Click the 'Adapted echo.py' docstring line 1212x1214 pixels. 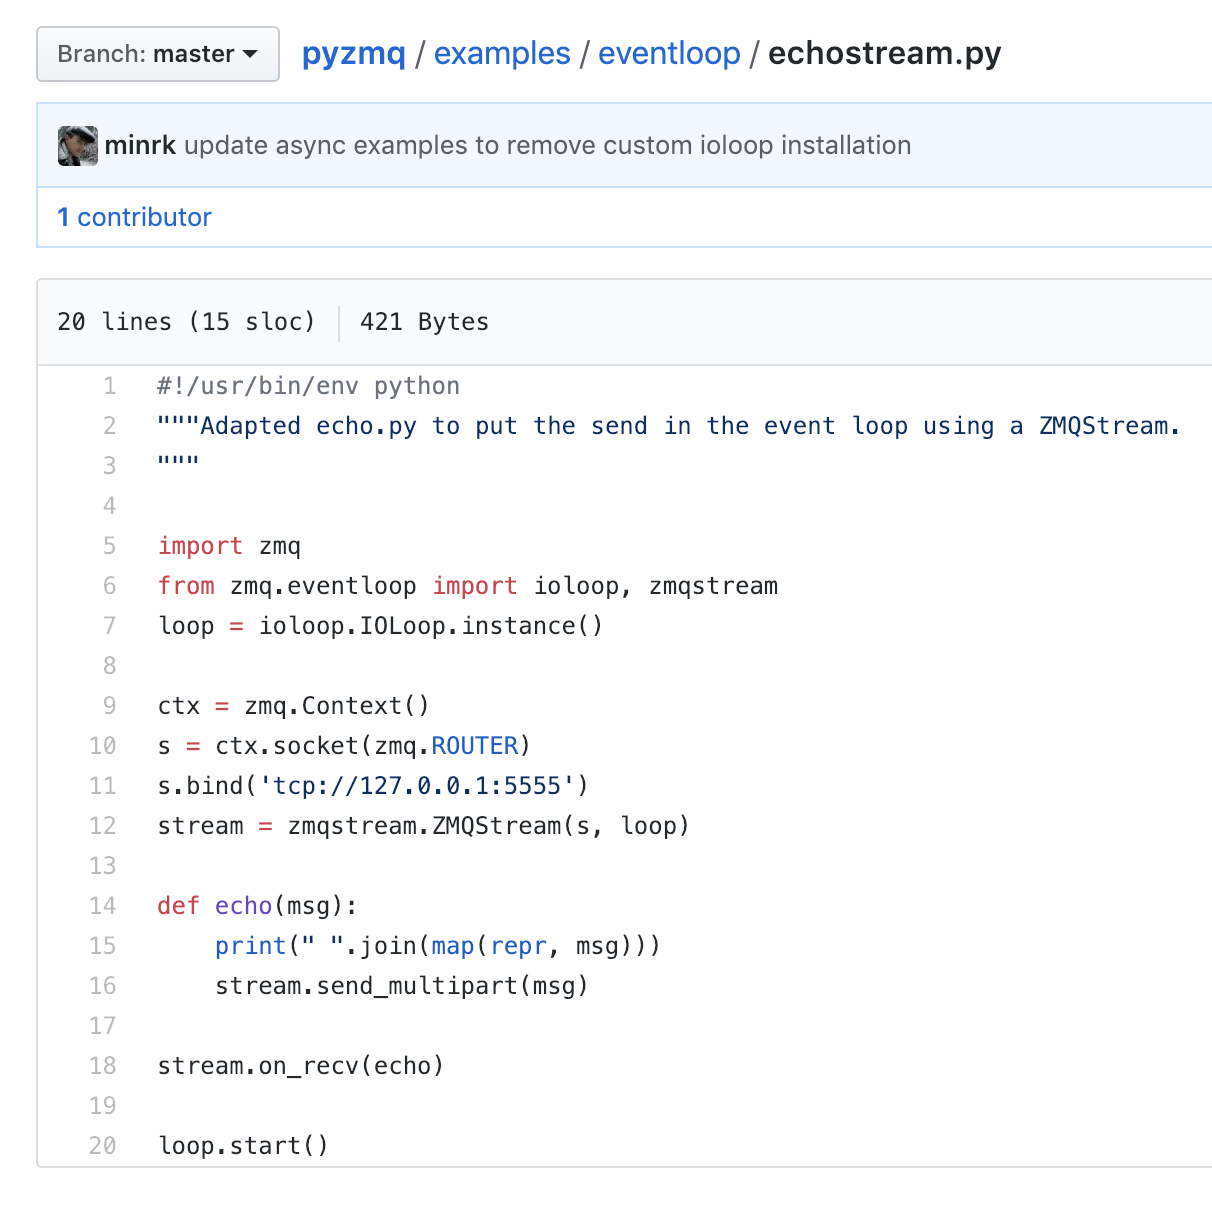pyautogui.click(x=669, y=426)
